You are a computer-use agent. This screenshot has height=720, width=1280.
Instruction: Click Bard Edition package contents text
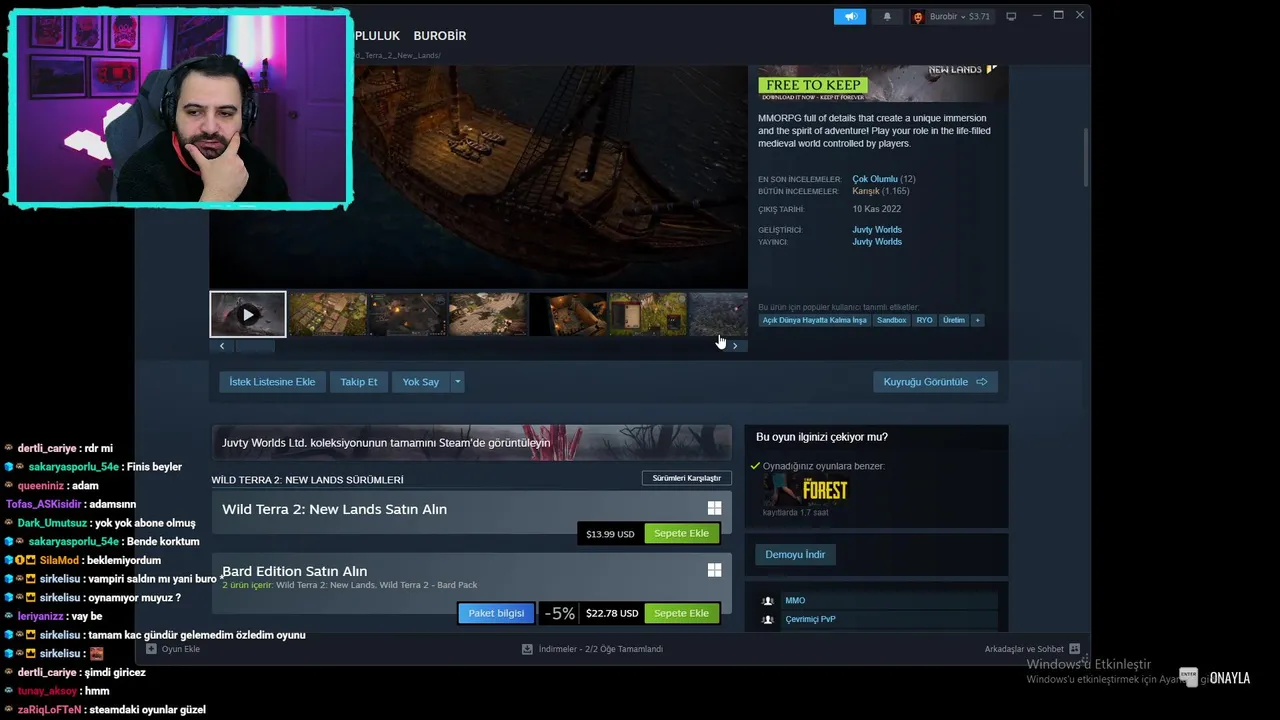[349, 585]
